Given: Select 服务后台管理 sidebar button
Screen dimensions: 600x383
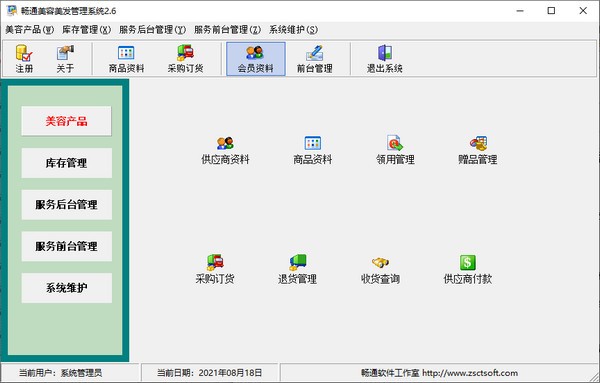Looking at the screenshot, I should point(67,205).
